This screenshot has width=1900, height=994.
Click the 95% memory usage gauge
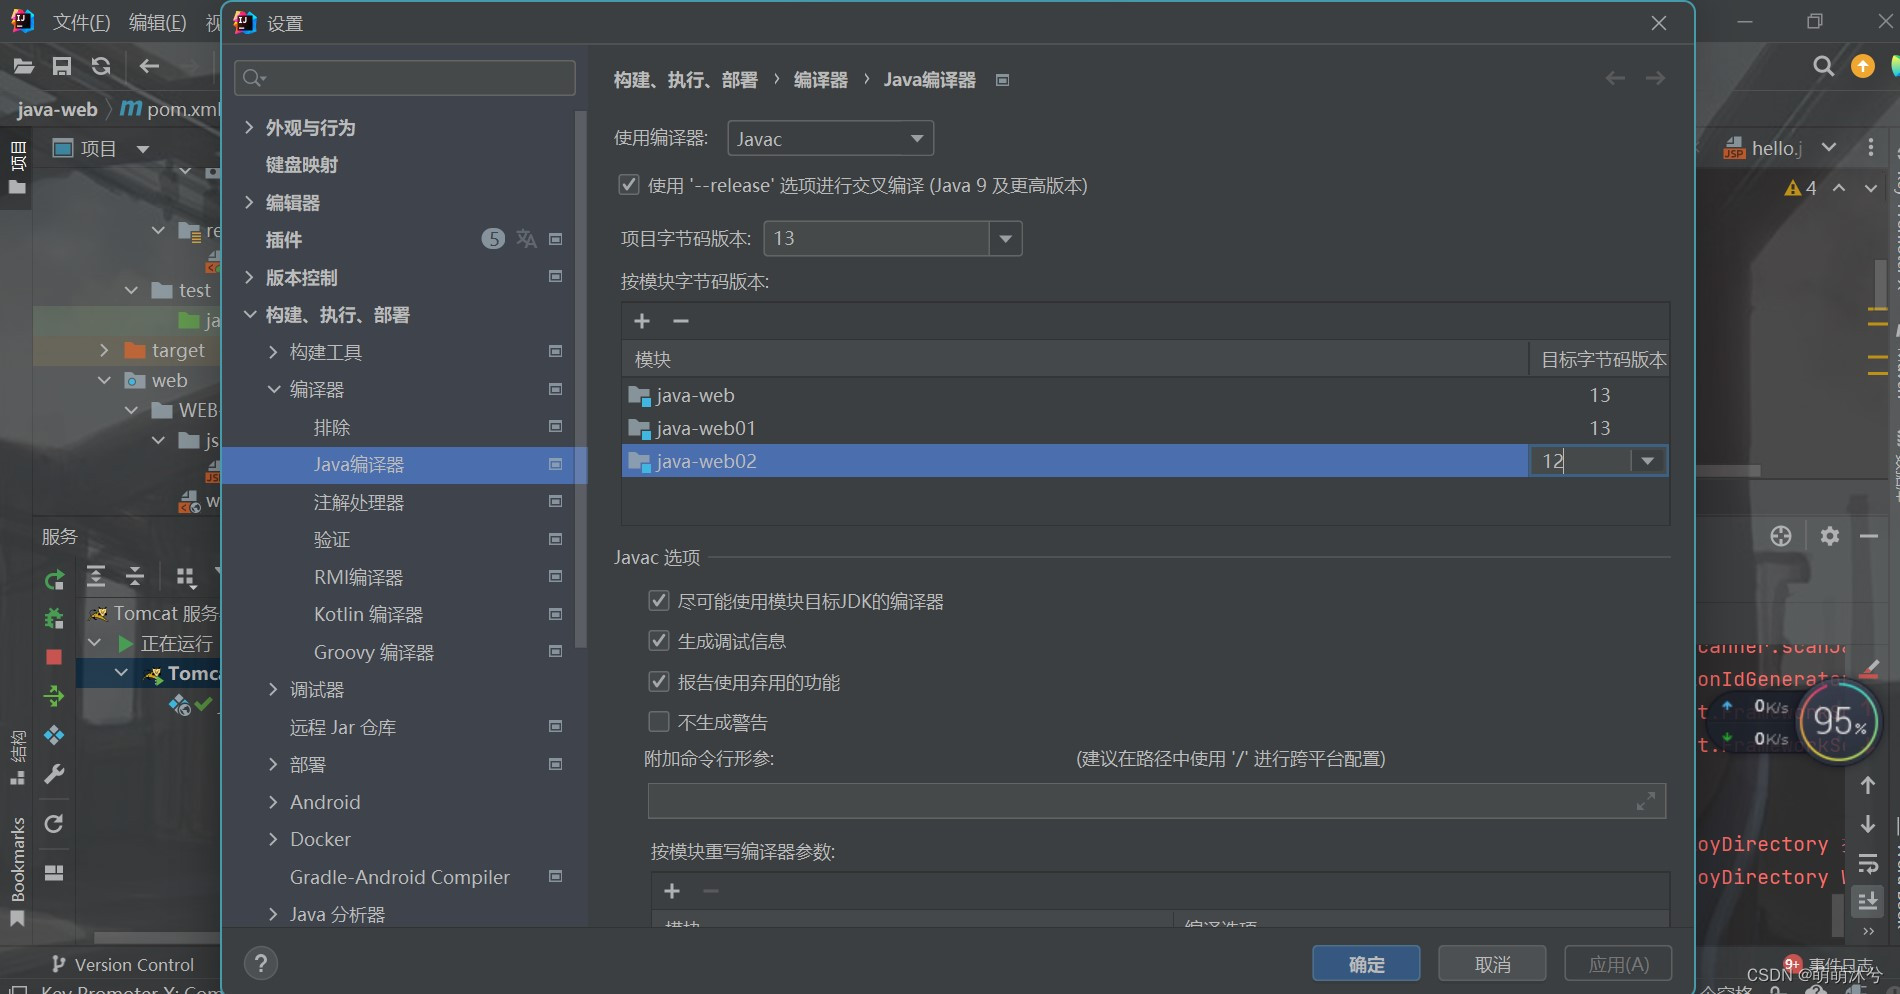click(x=1837, y=723)
